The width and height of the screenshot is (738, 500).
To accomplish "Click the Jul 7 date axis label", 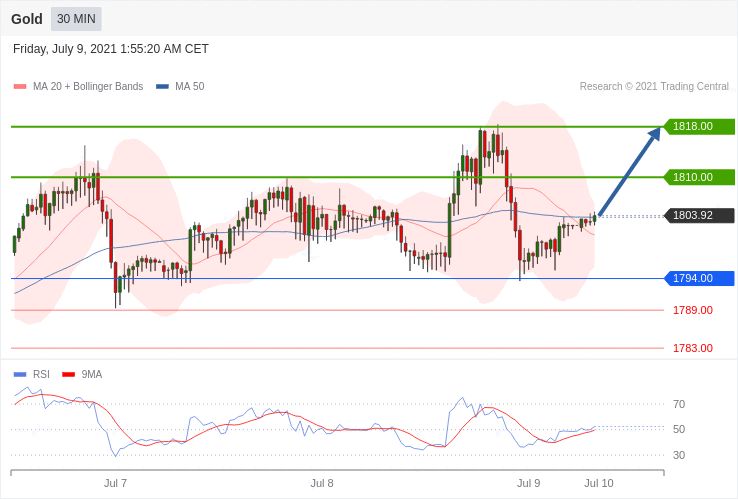I will 115,484.
